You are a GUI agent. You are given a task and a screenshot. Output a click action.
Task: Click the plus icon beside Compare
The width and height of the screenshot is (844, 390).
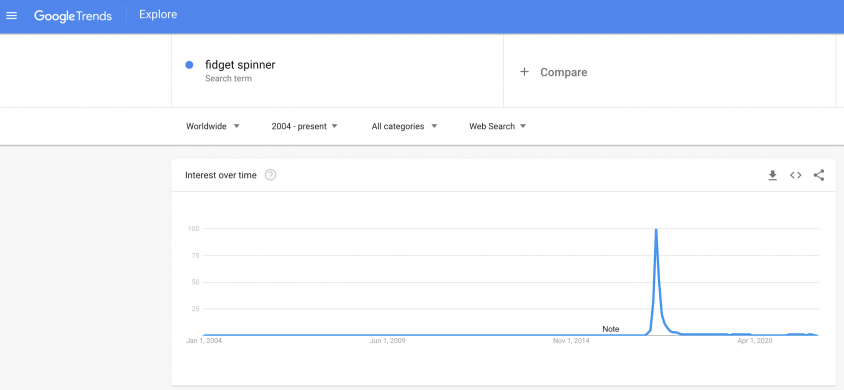pyautogui.click(x=524, y=72)
